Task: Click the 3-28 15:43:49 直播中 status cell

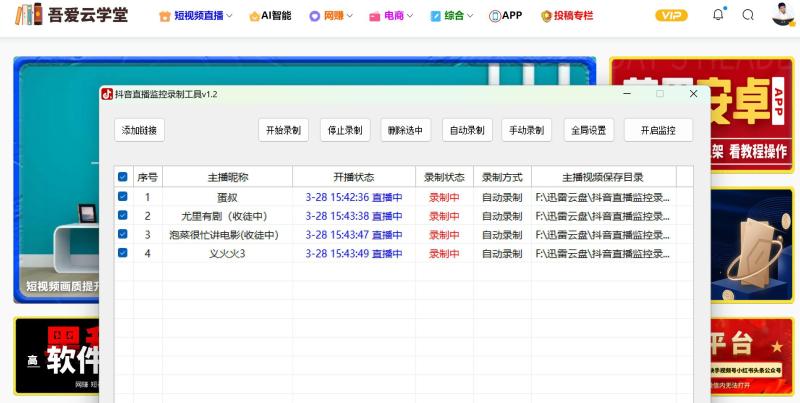Action: coord(354,253)
